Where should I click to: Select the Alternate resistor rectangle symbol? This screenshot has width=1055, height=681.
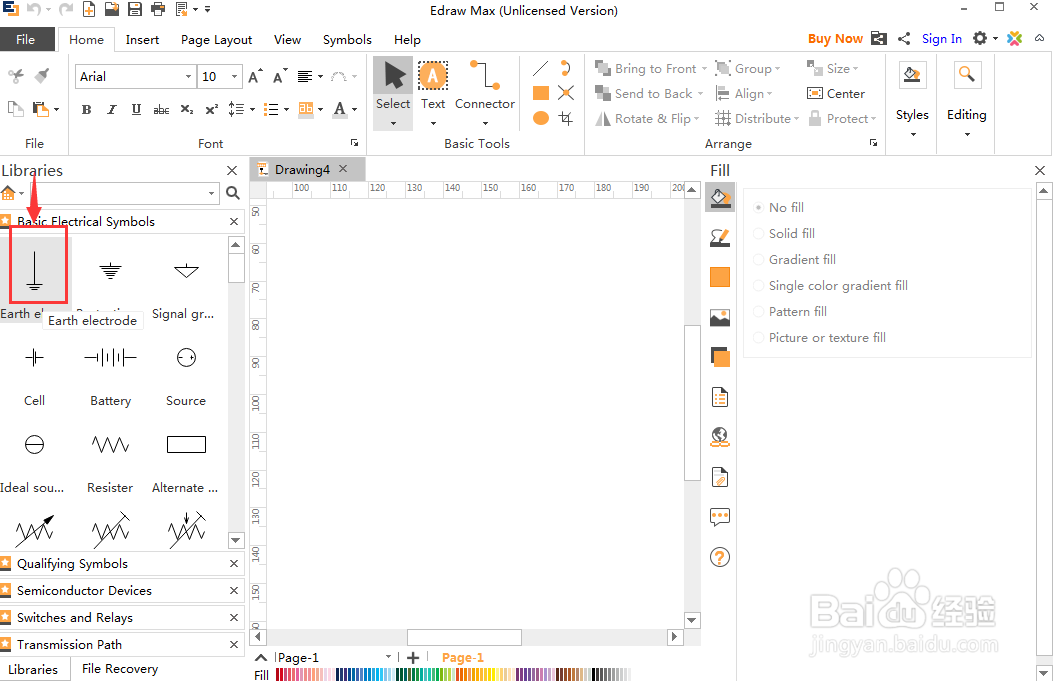click(x=186, y=445)
